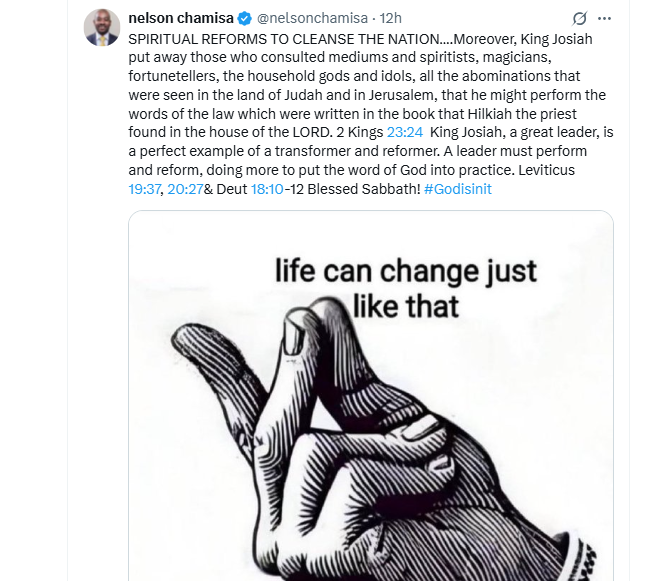Open the three-dot More options menu
Screen dimensions: 654x581
pyautogui.click(x=604, y=19)
